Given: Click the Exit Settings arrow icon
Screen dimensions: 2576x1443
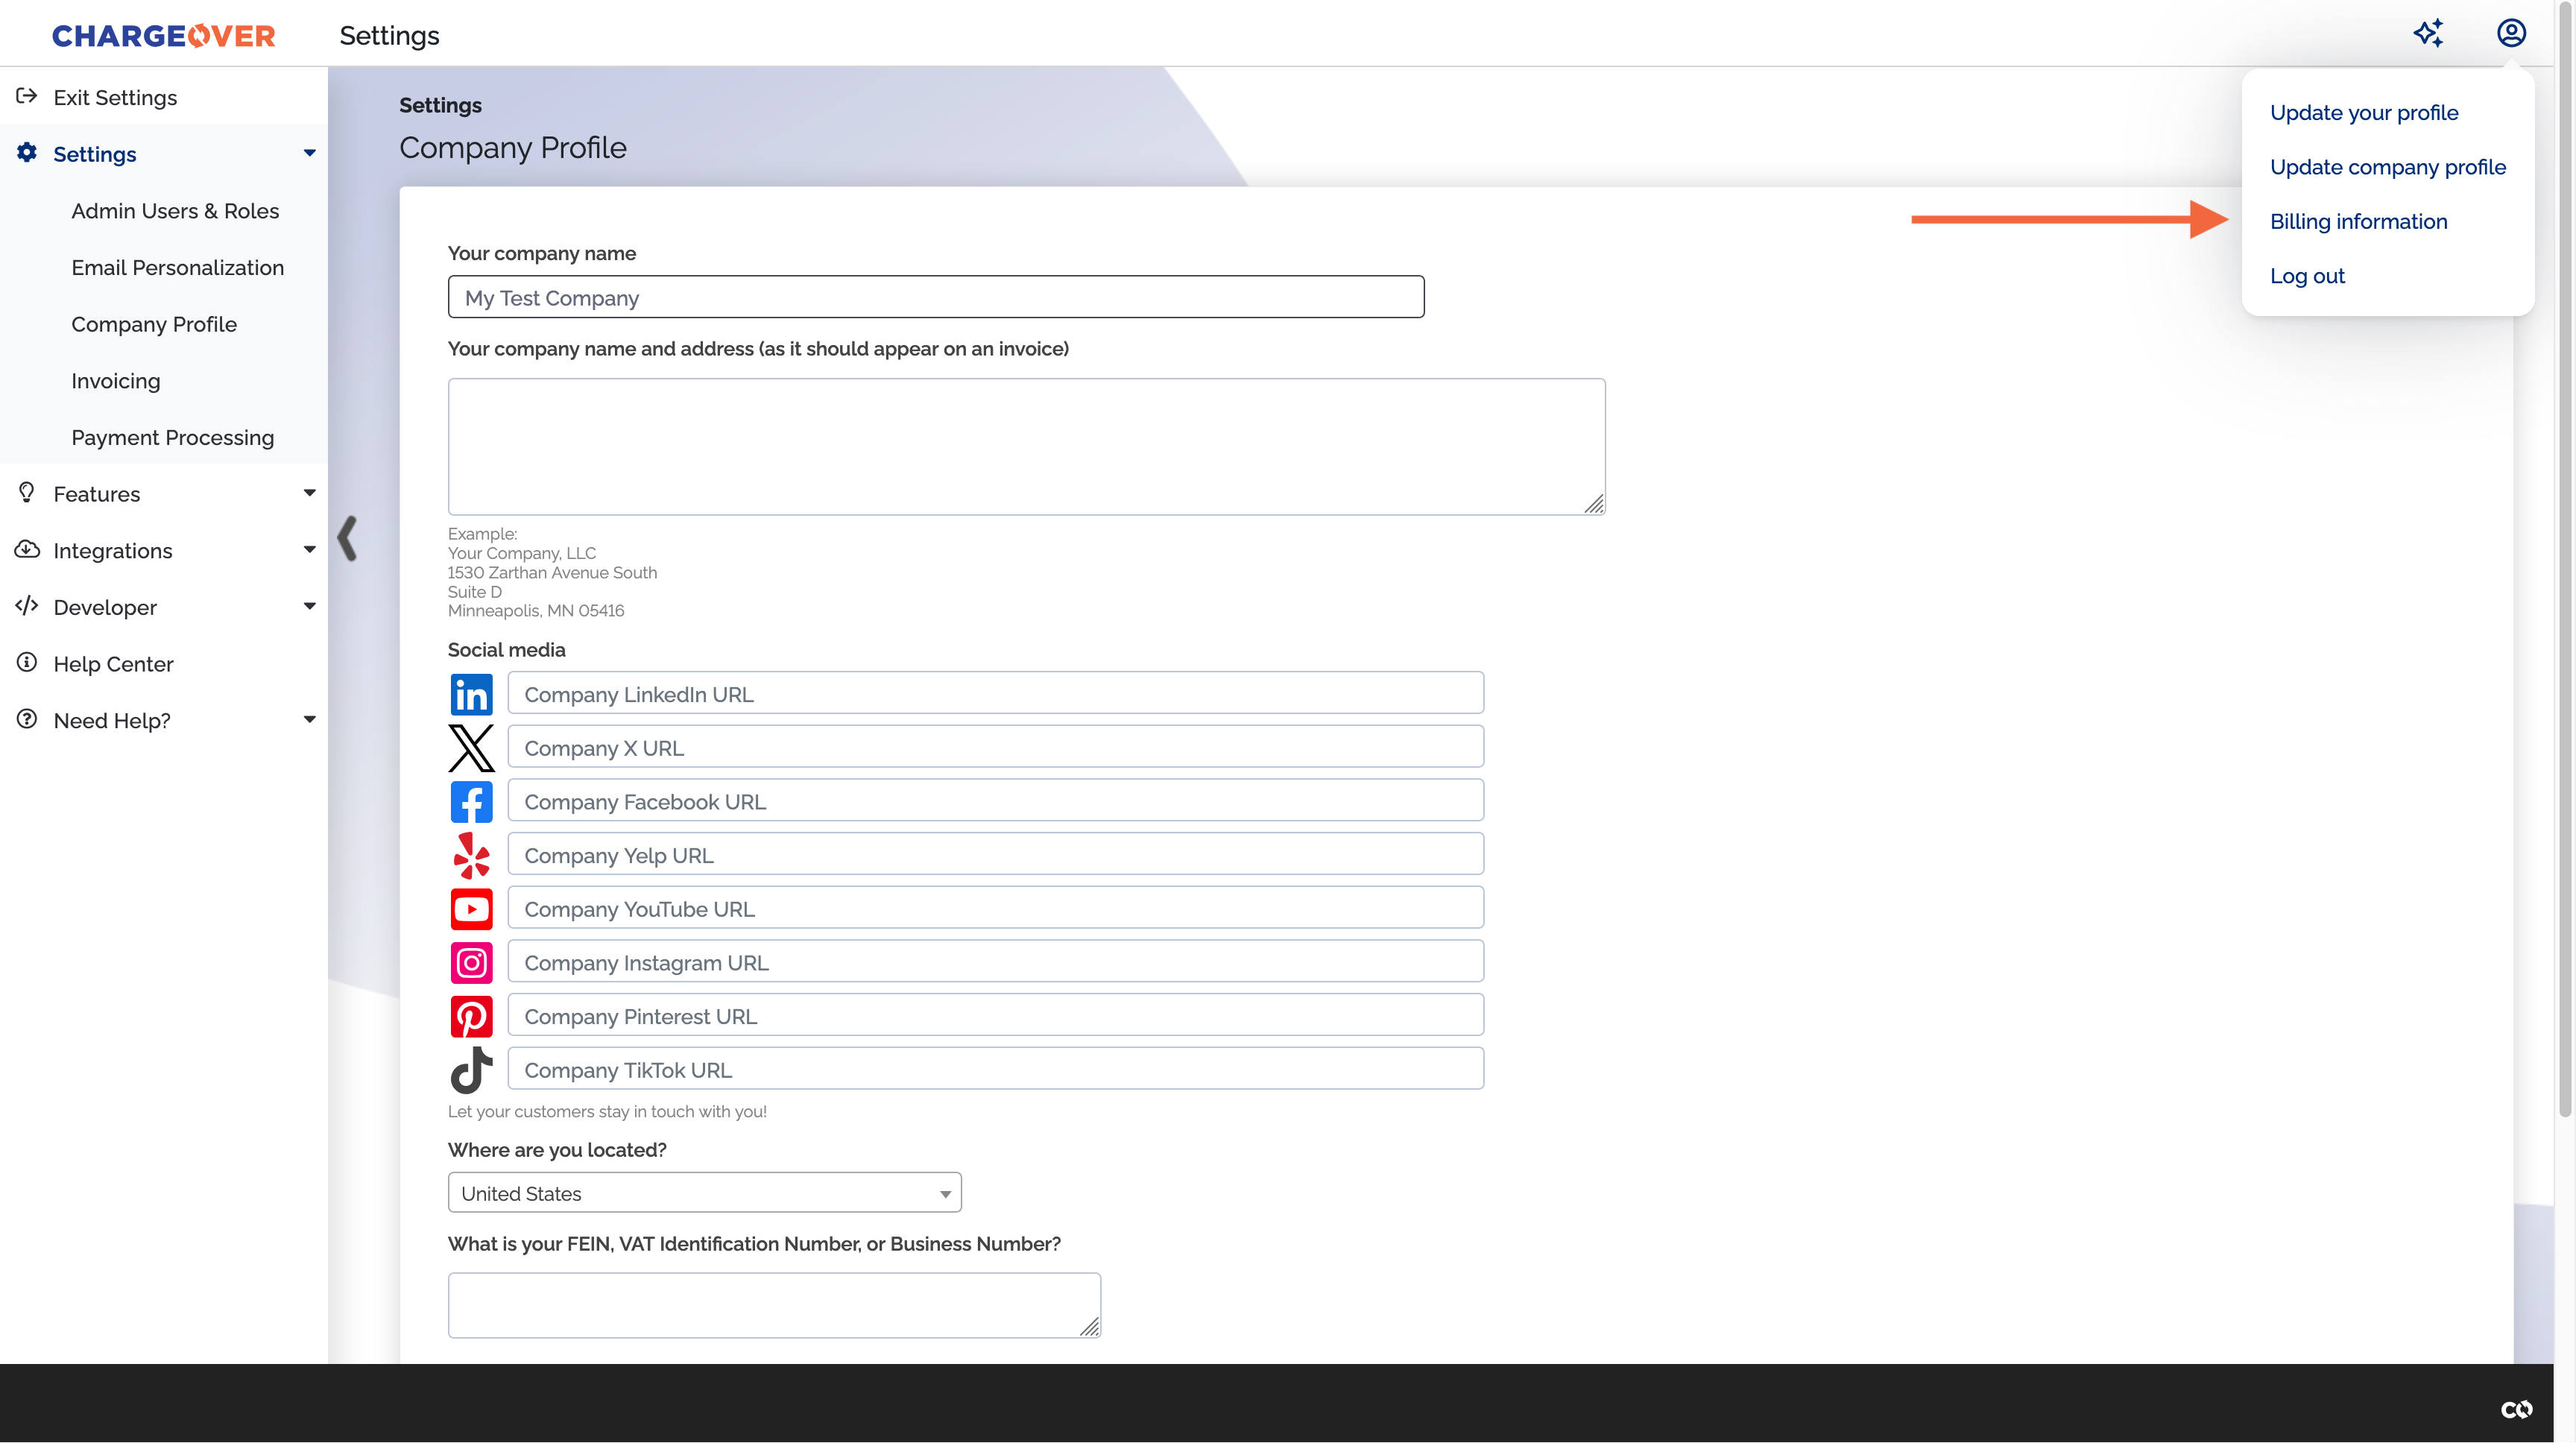Looking at the screenshot, I should pyautogui.click(x=27, y=97).
